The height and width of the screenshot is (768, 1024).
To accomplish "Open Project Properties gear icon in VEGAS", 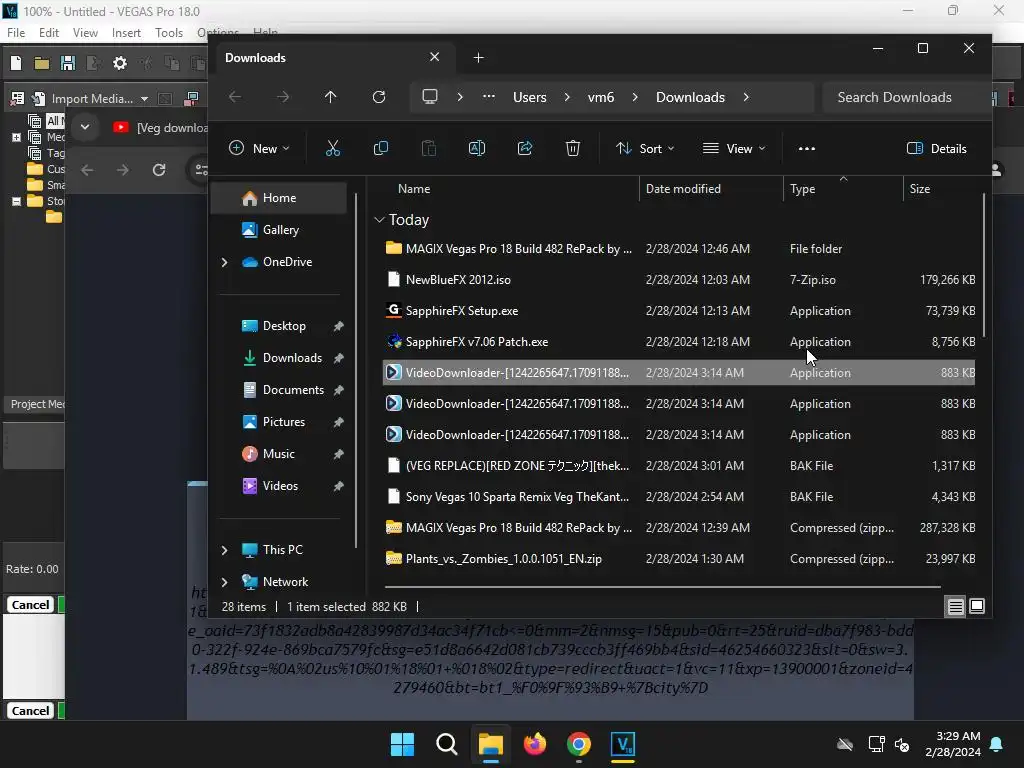I will (x=120, y=63).
